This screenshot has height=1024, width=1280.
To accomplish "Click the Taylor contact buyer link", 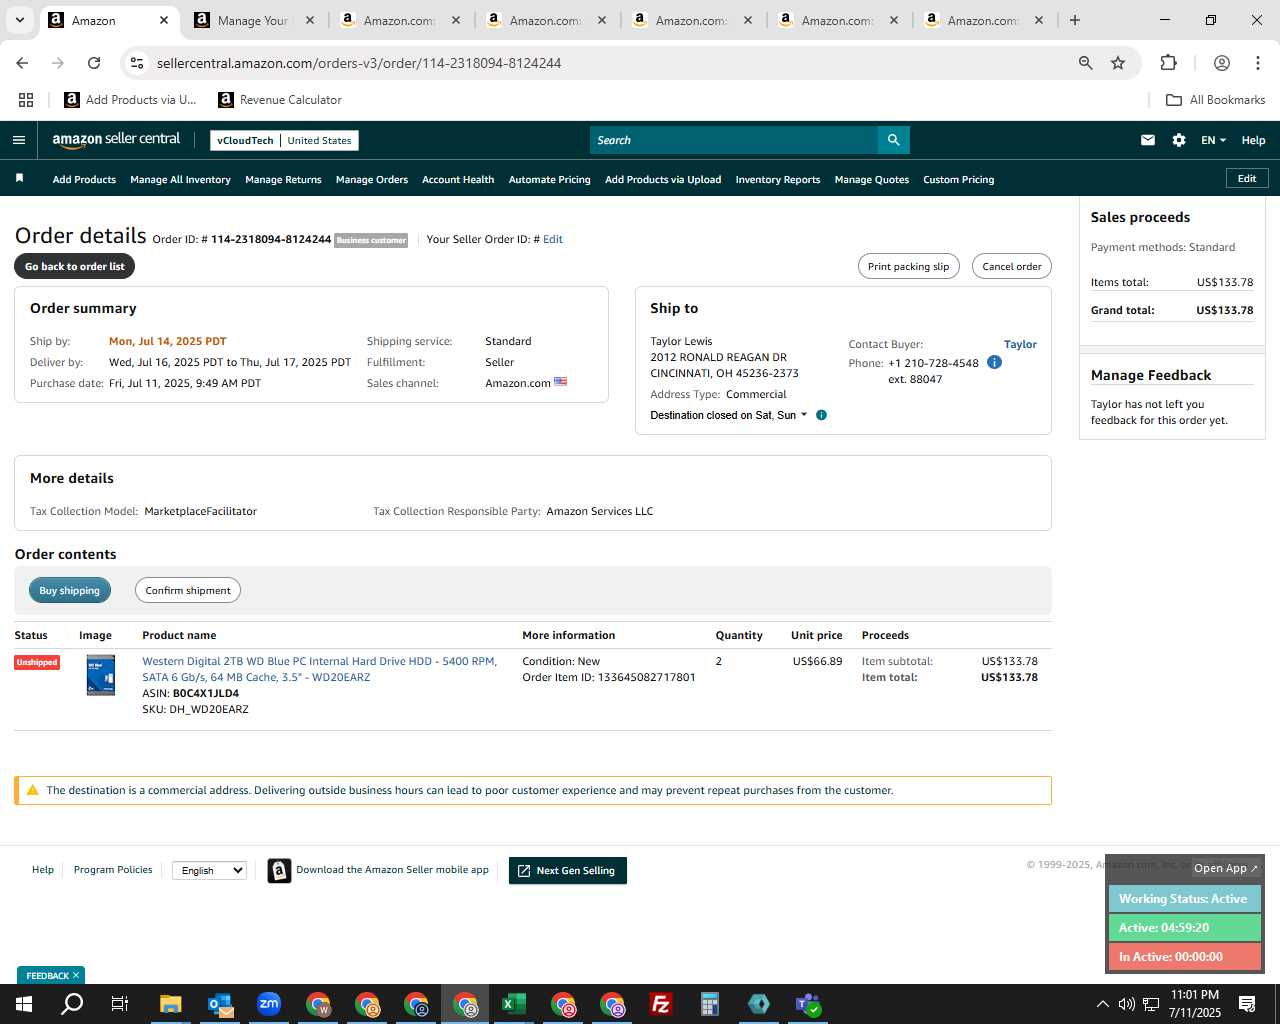I will 1020,344.
